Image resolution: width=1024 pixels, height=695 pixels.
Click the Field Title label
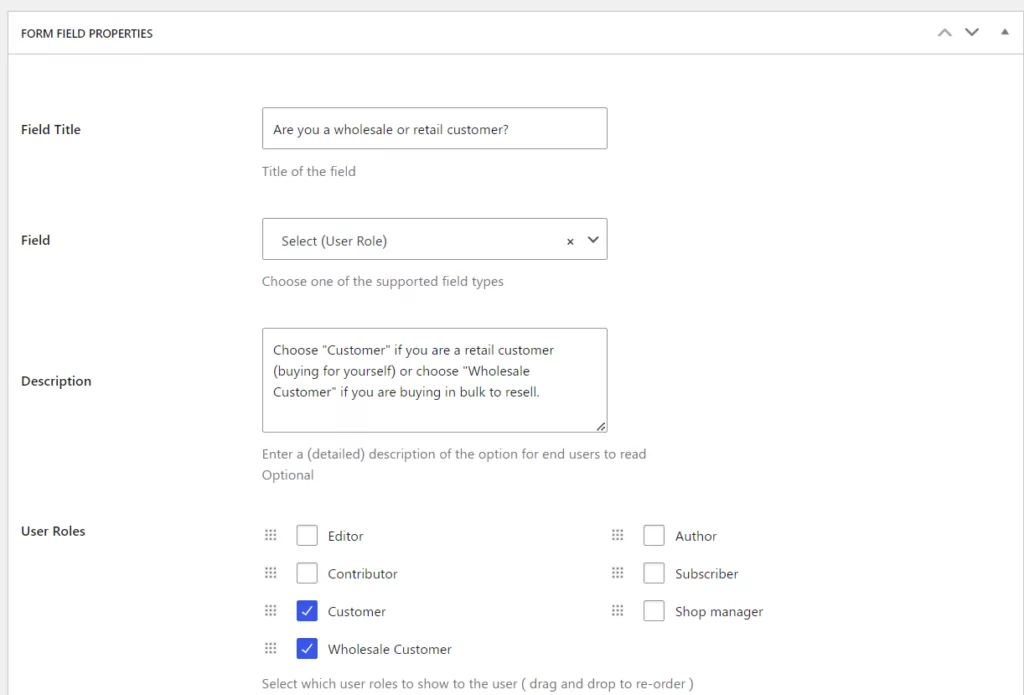pyautogui.click(x=51, y=129)
